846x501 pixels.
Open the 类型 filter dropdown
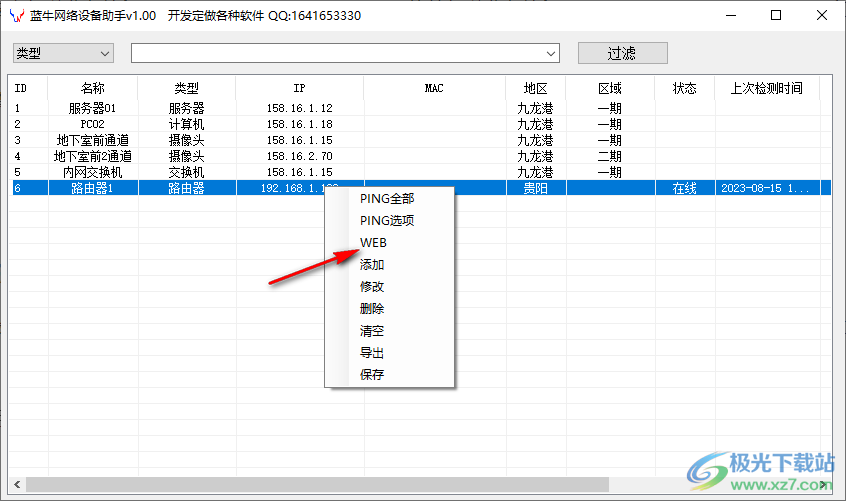click(63, 53)
